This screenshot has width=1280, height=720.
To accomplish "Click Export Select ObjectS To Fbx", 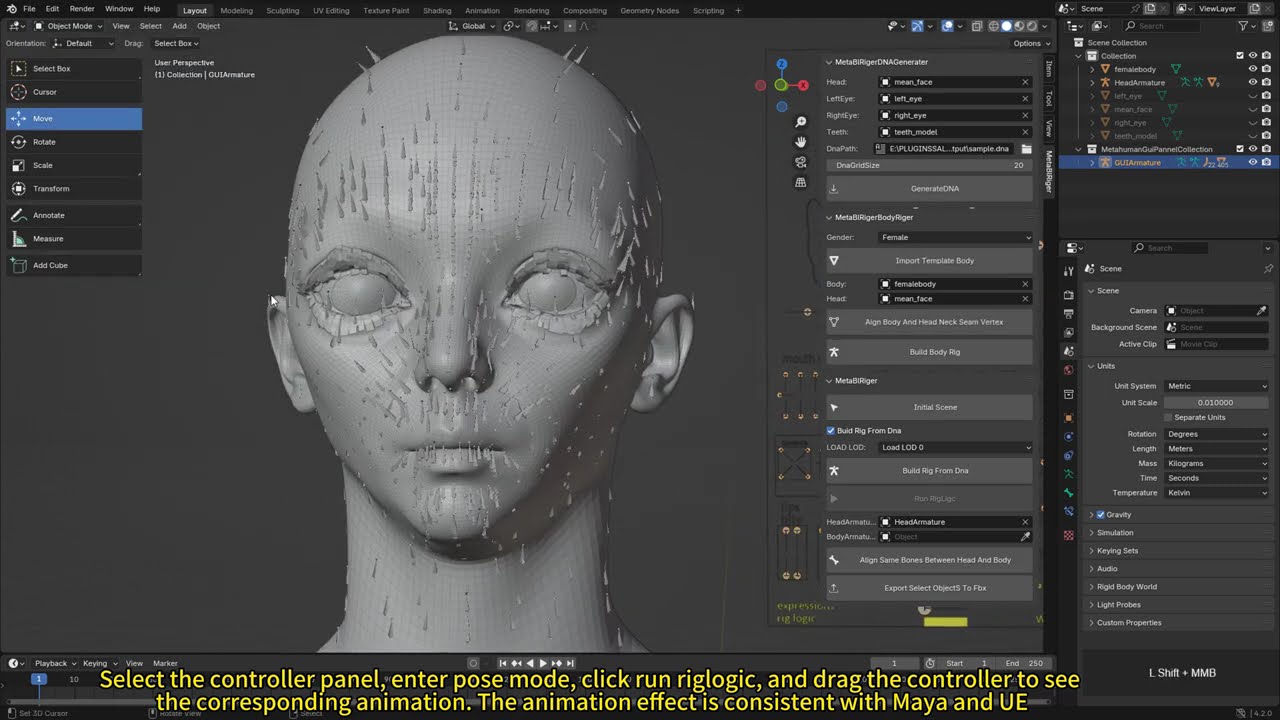I will point(929,588).
